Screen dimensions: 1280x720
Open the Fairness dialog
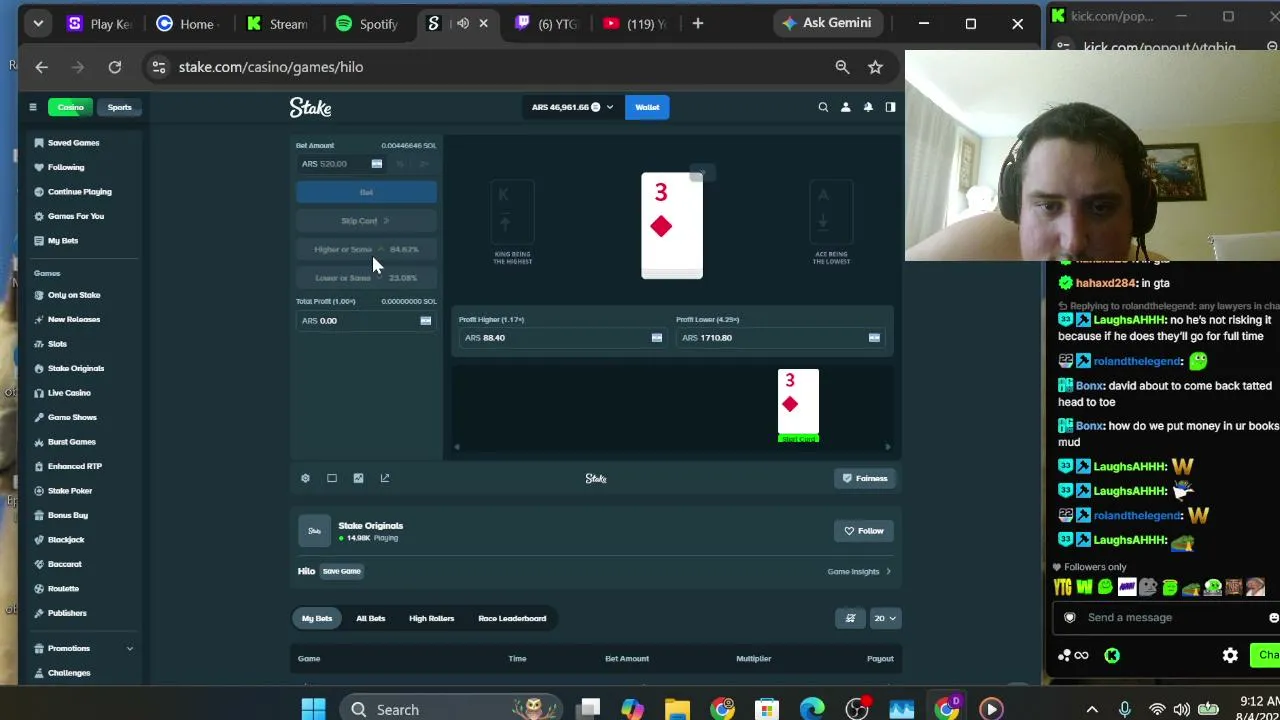tap(865, 478)
